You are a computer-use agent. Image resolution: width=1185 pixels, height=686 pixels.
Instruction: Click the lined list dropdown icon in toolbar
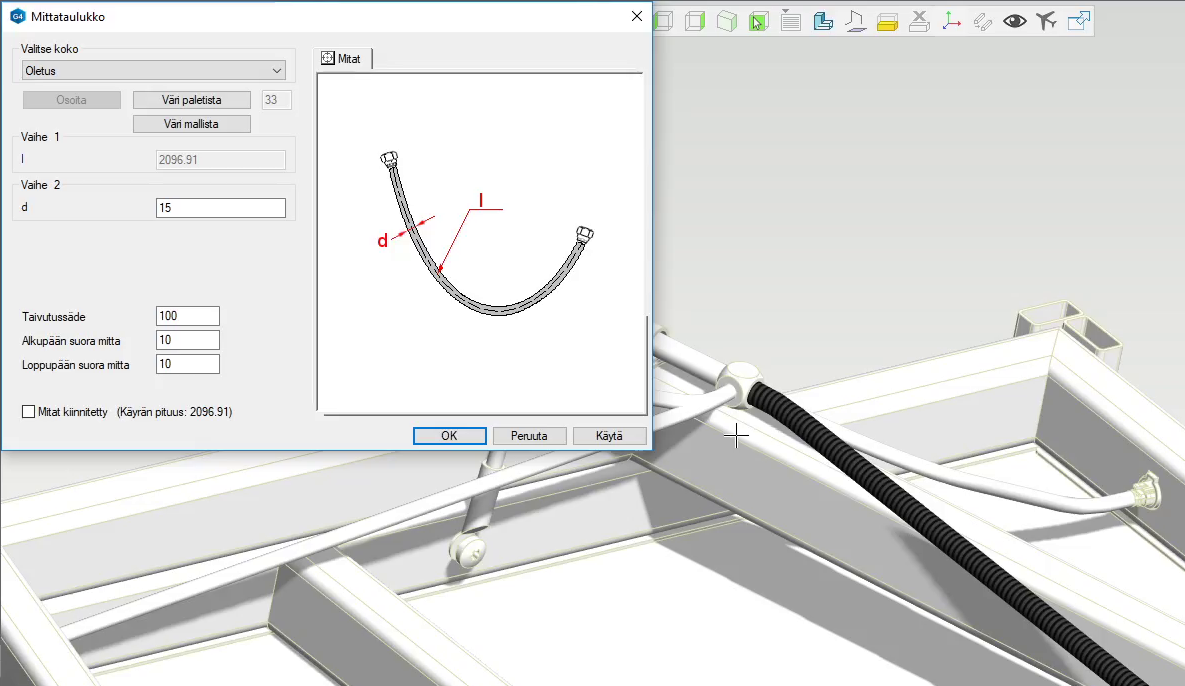pos(790,20)
